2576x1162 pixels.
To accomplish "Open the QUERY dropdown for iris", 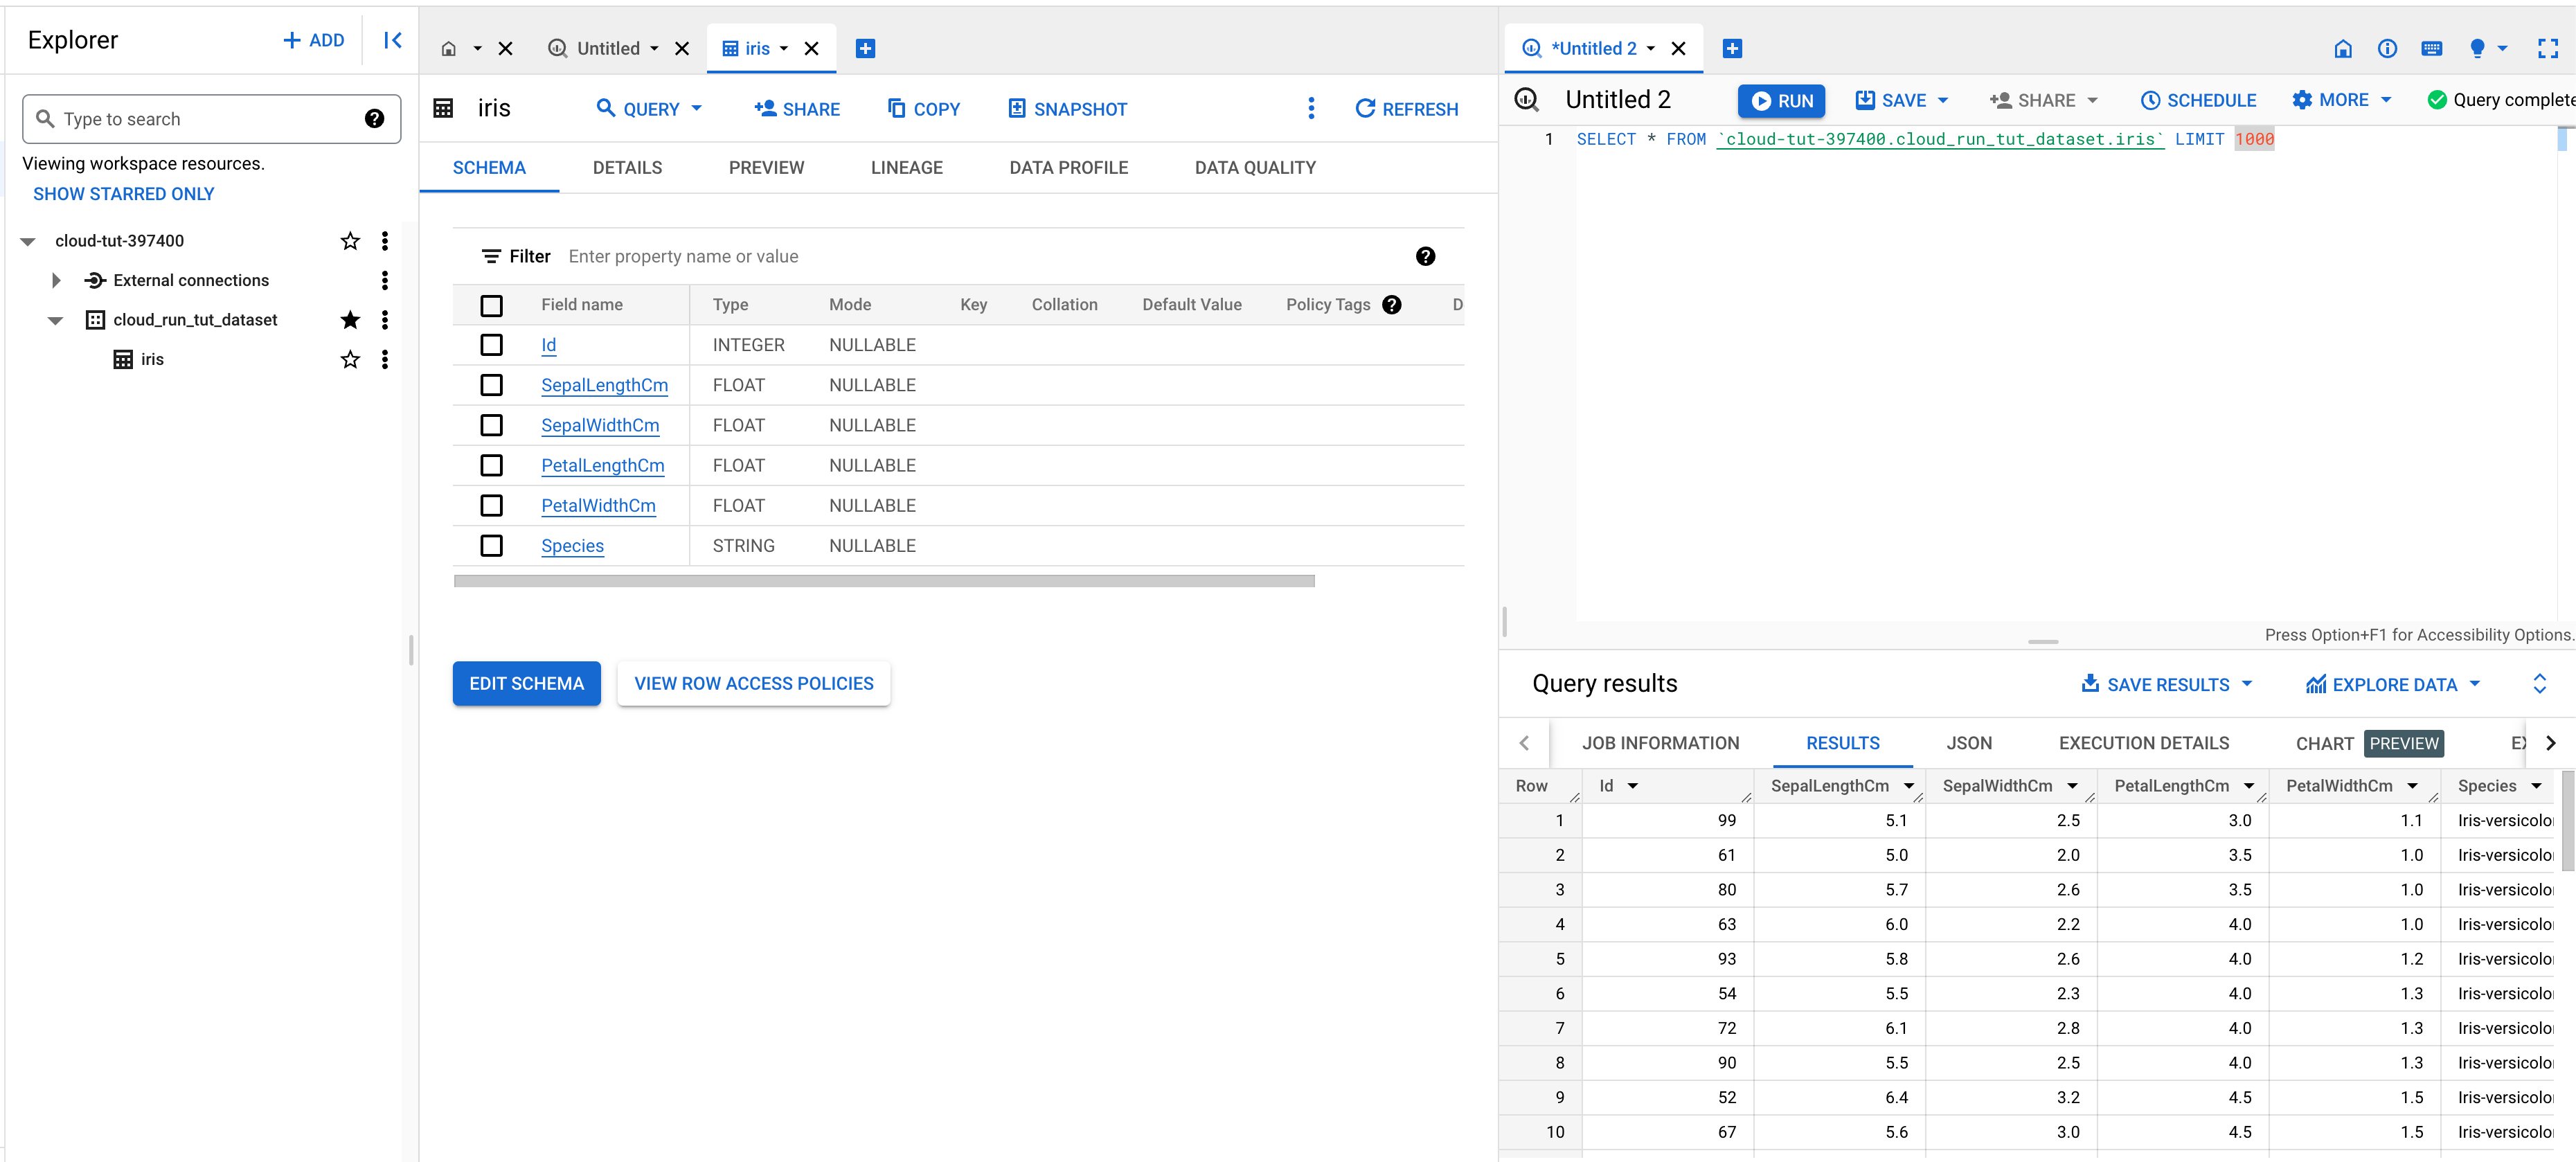I will point(650,109).
